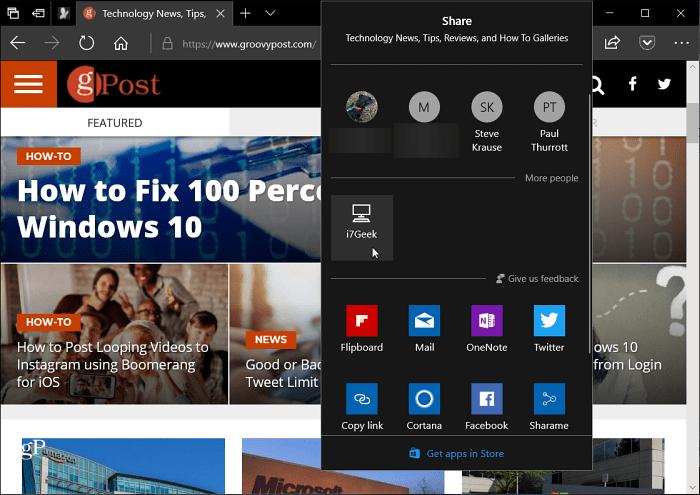
Task: Pick the contact with M avatar
Action: point(424,107)
